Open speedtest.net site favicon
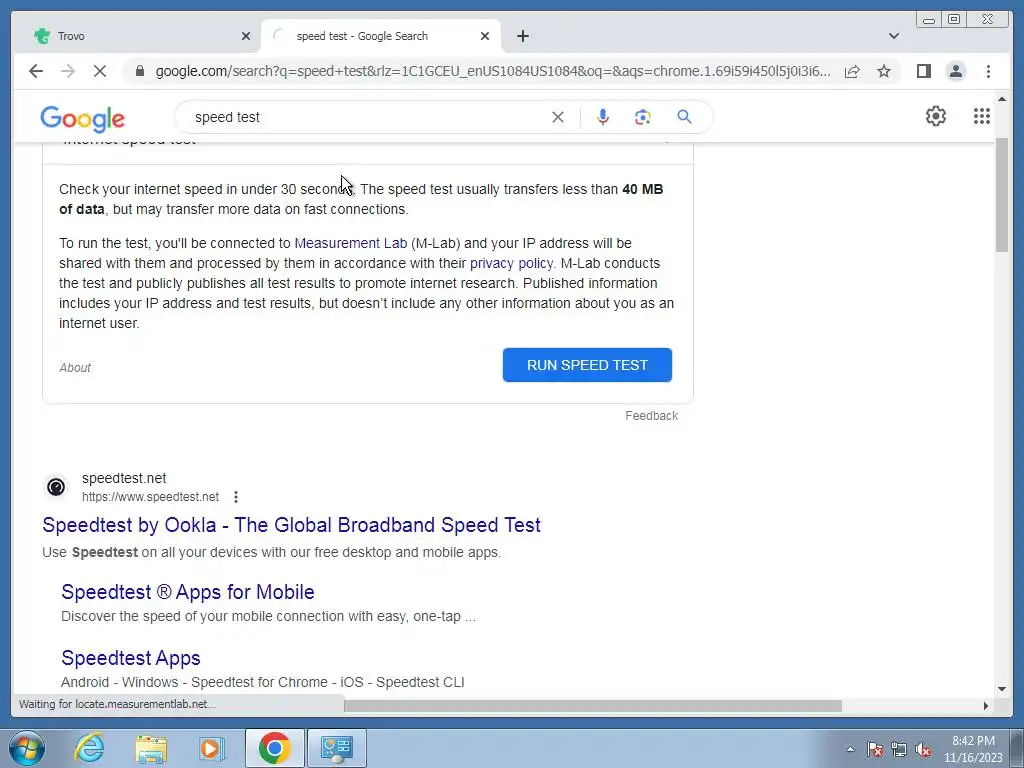 [x=56, y=487]
